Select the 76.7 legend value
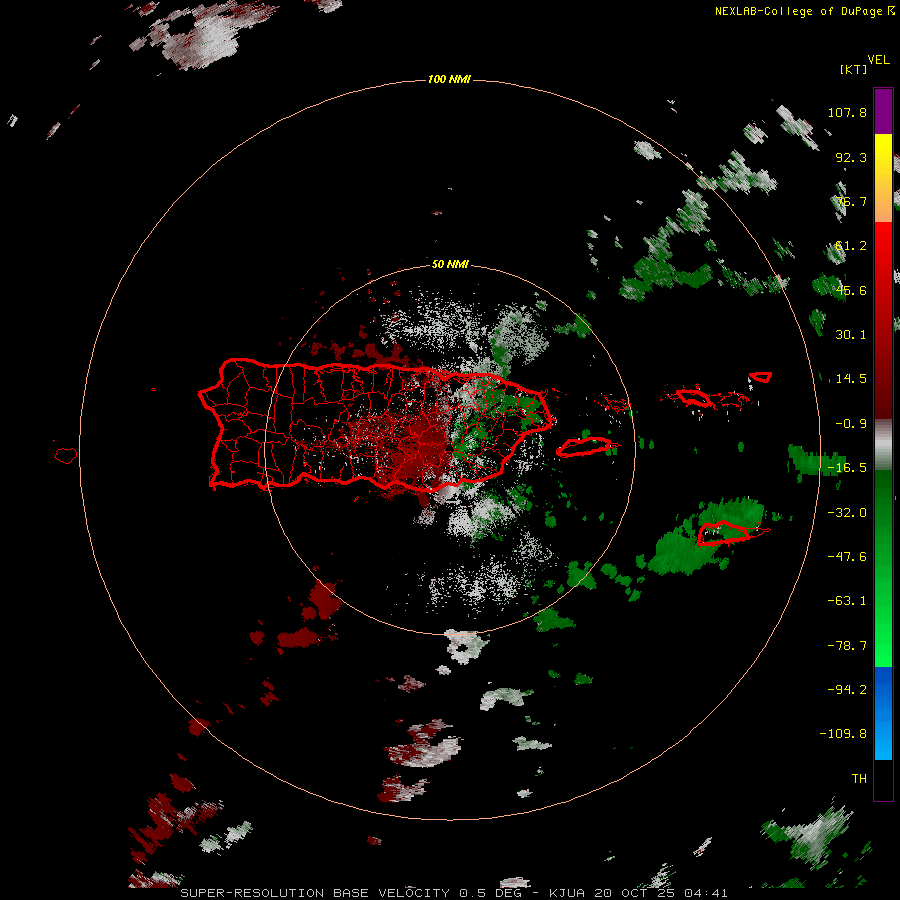 click(x=851, y=201)
